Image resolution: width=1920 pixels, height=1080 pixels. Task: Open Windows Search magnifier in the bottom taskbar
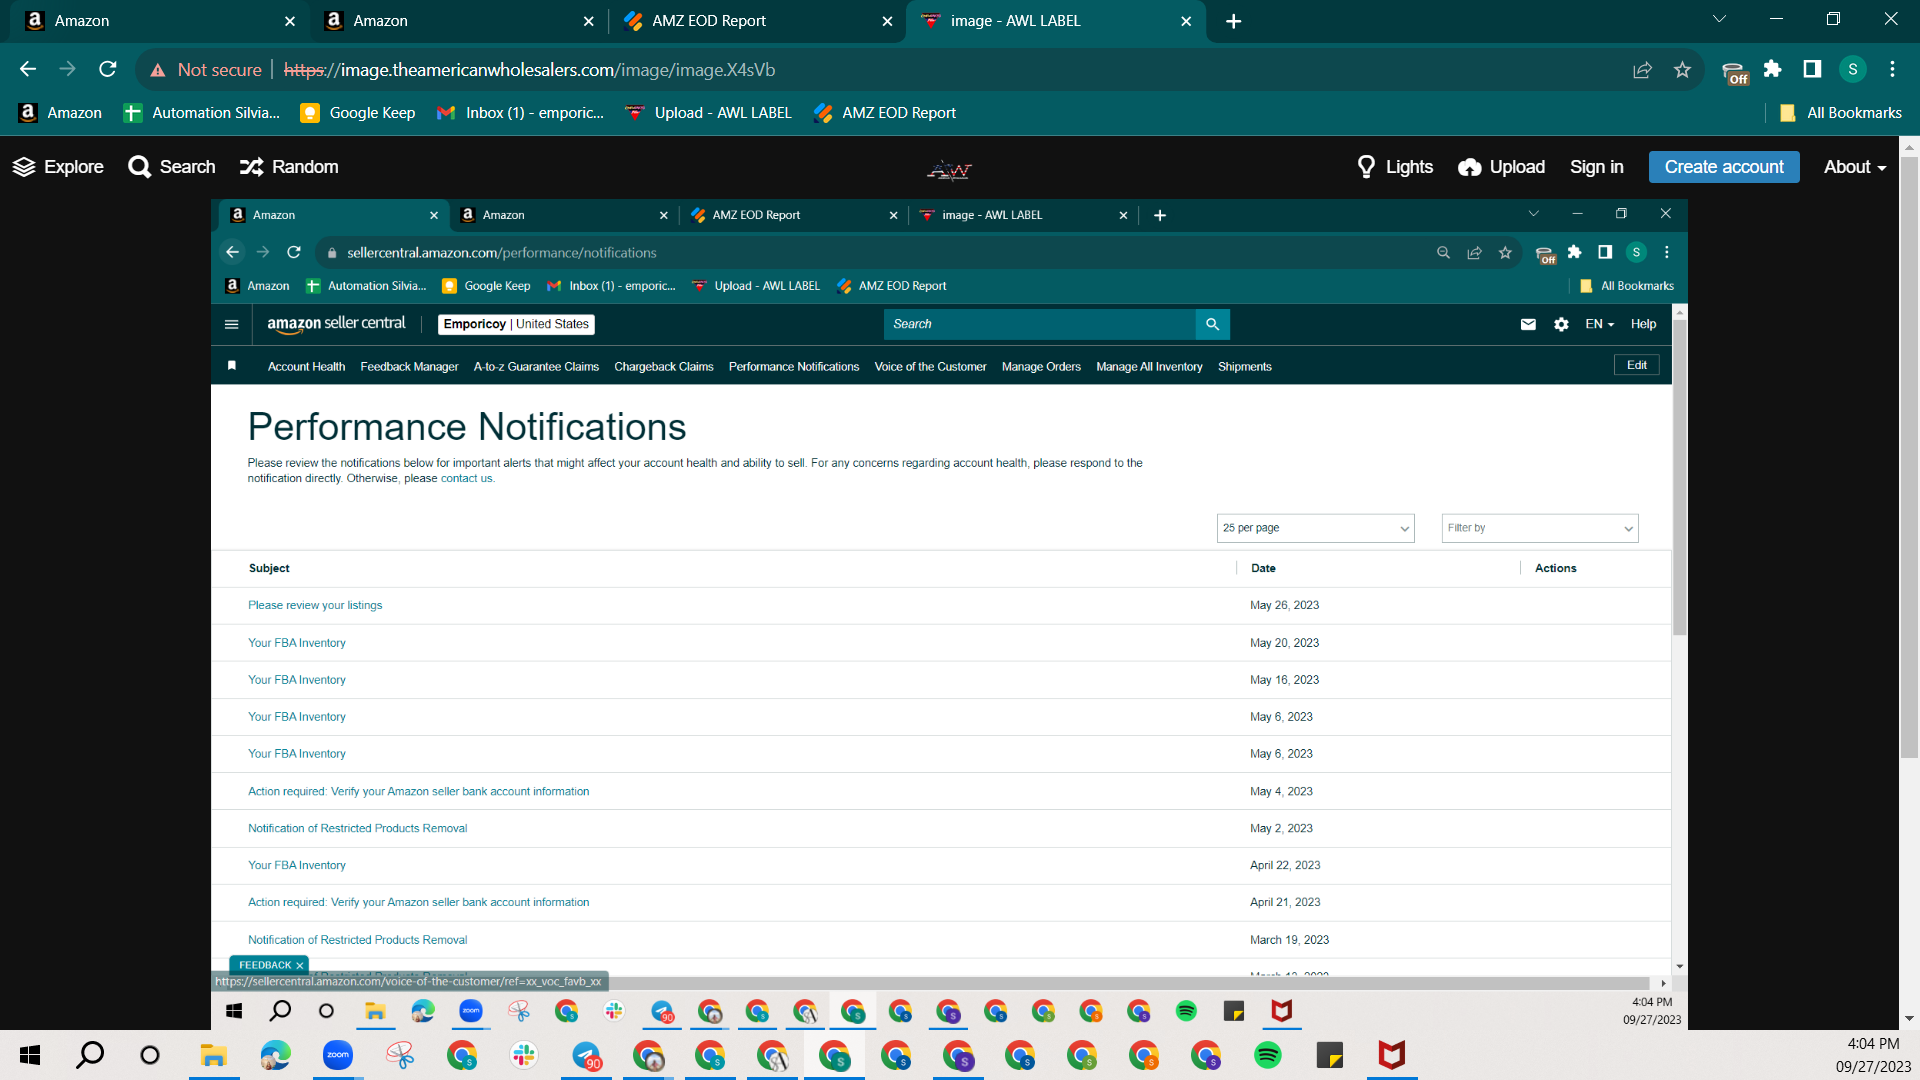click(x=90, y=1055)
